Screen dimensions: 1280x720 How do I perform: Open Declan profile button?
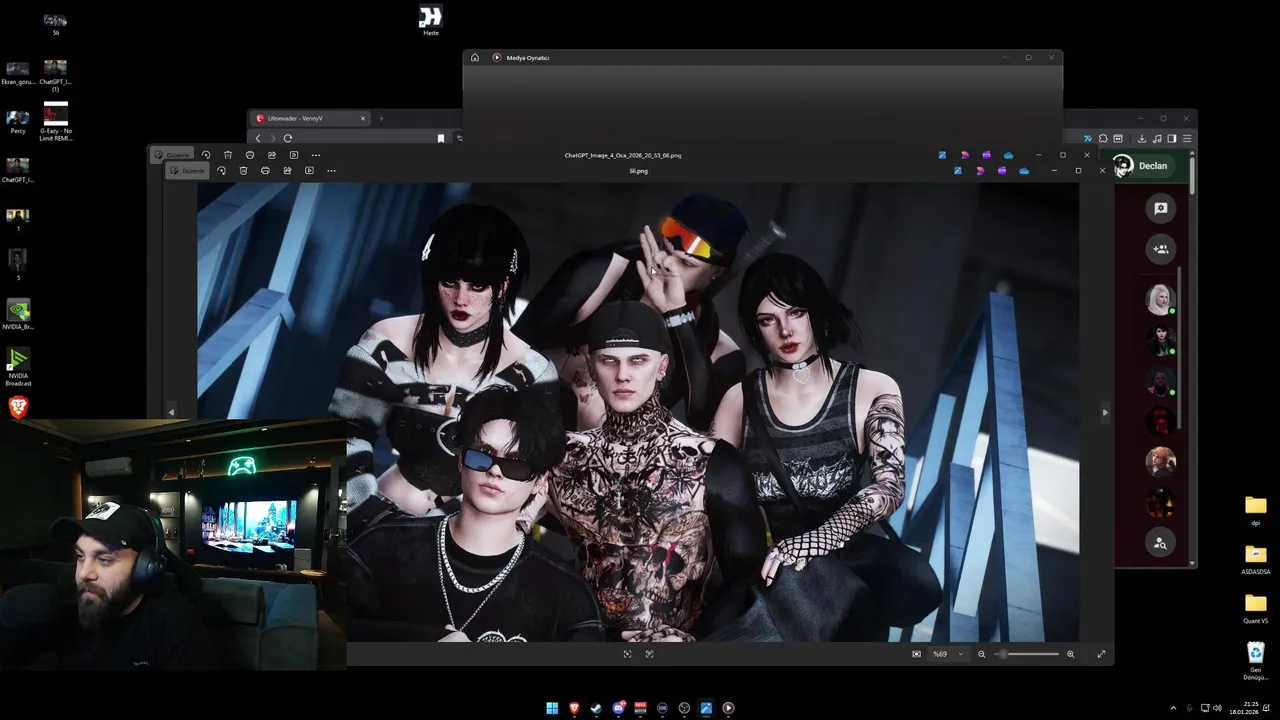pyautogui.click(x=1143, y=166)
